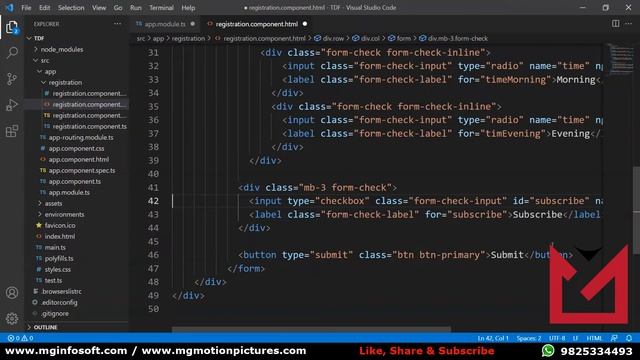The image size is (640, 360).
Task: Open the Run menu
Action: click(x=136, y=8)
